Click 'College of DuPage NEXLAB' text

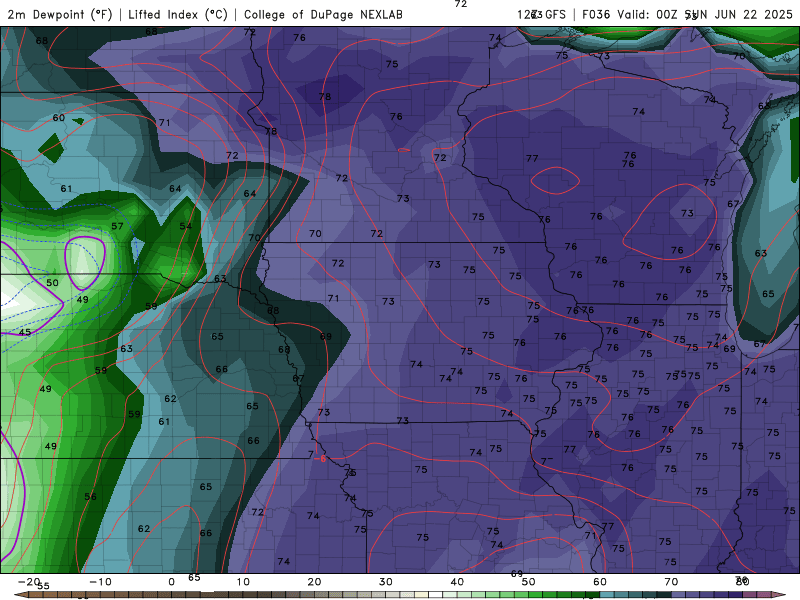click(x=323, y=14)
